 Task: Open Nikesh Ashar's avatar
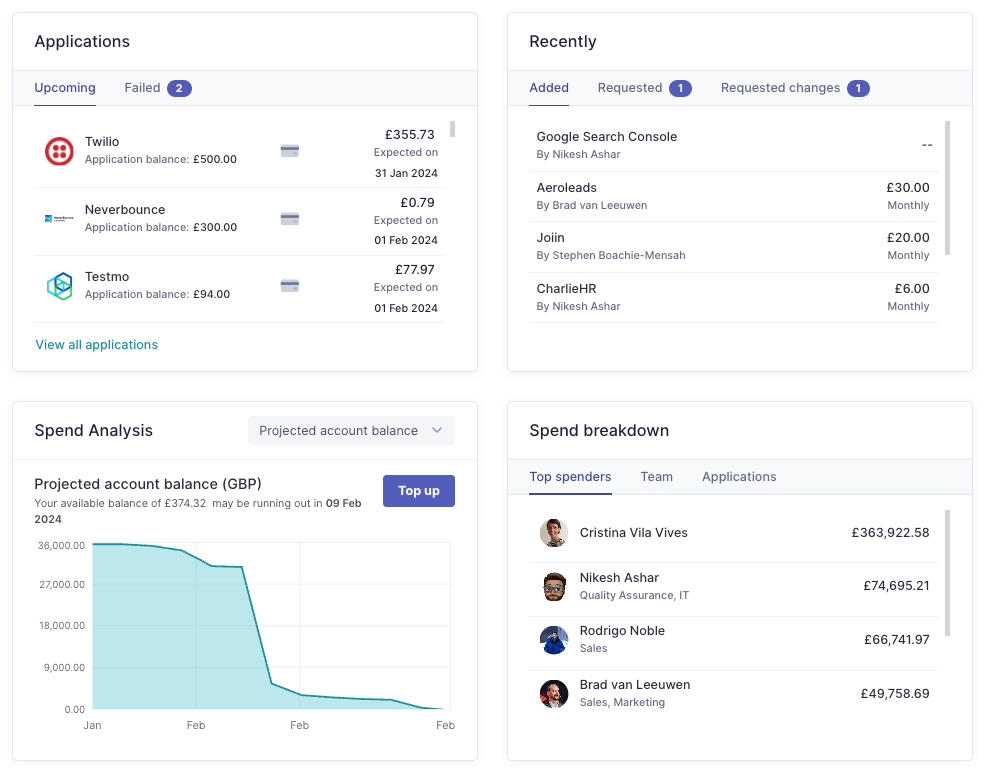[554, 586]
